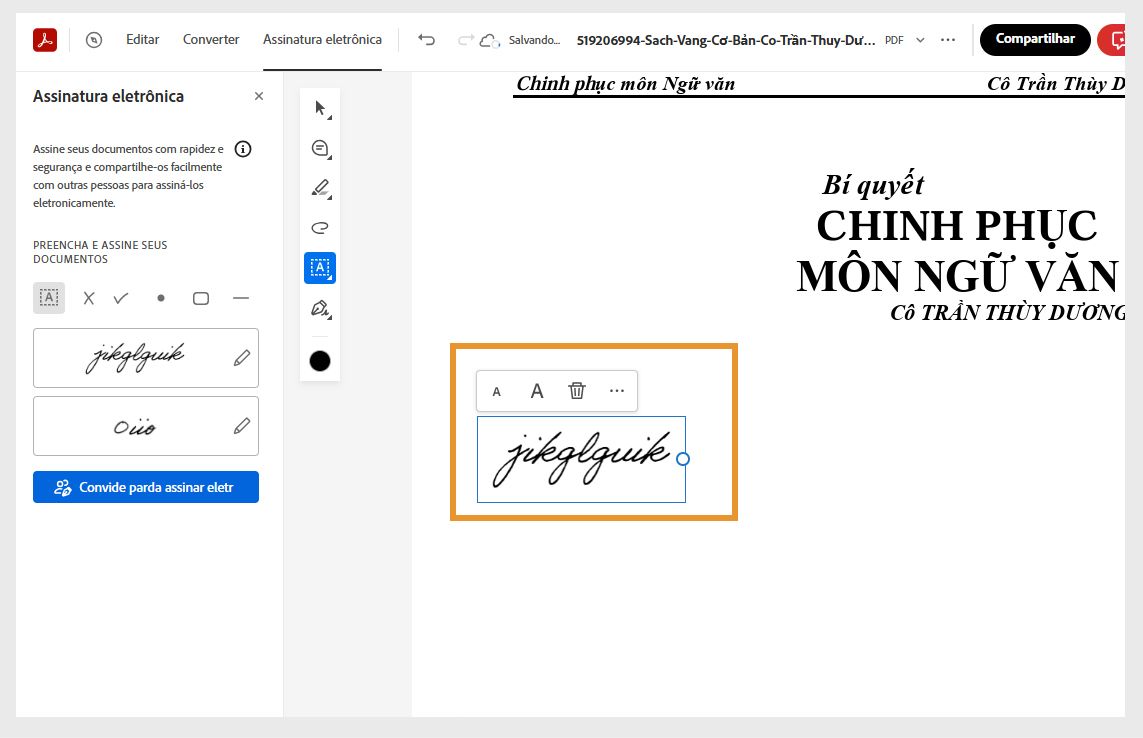Click the PDF file name title
Screen dimensions: 1143x738
pos(726,40)
